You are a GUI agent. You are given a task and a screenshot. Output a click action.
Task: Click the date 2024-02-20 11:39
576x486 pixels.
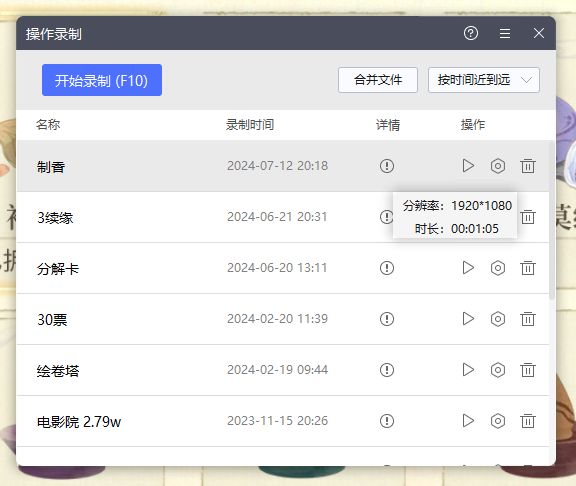pyautogui.click(x=277, y=318)
